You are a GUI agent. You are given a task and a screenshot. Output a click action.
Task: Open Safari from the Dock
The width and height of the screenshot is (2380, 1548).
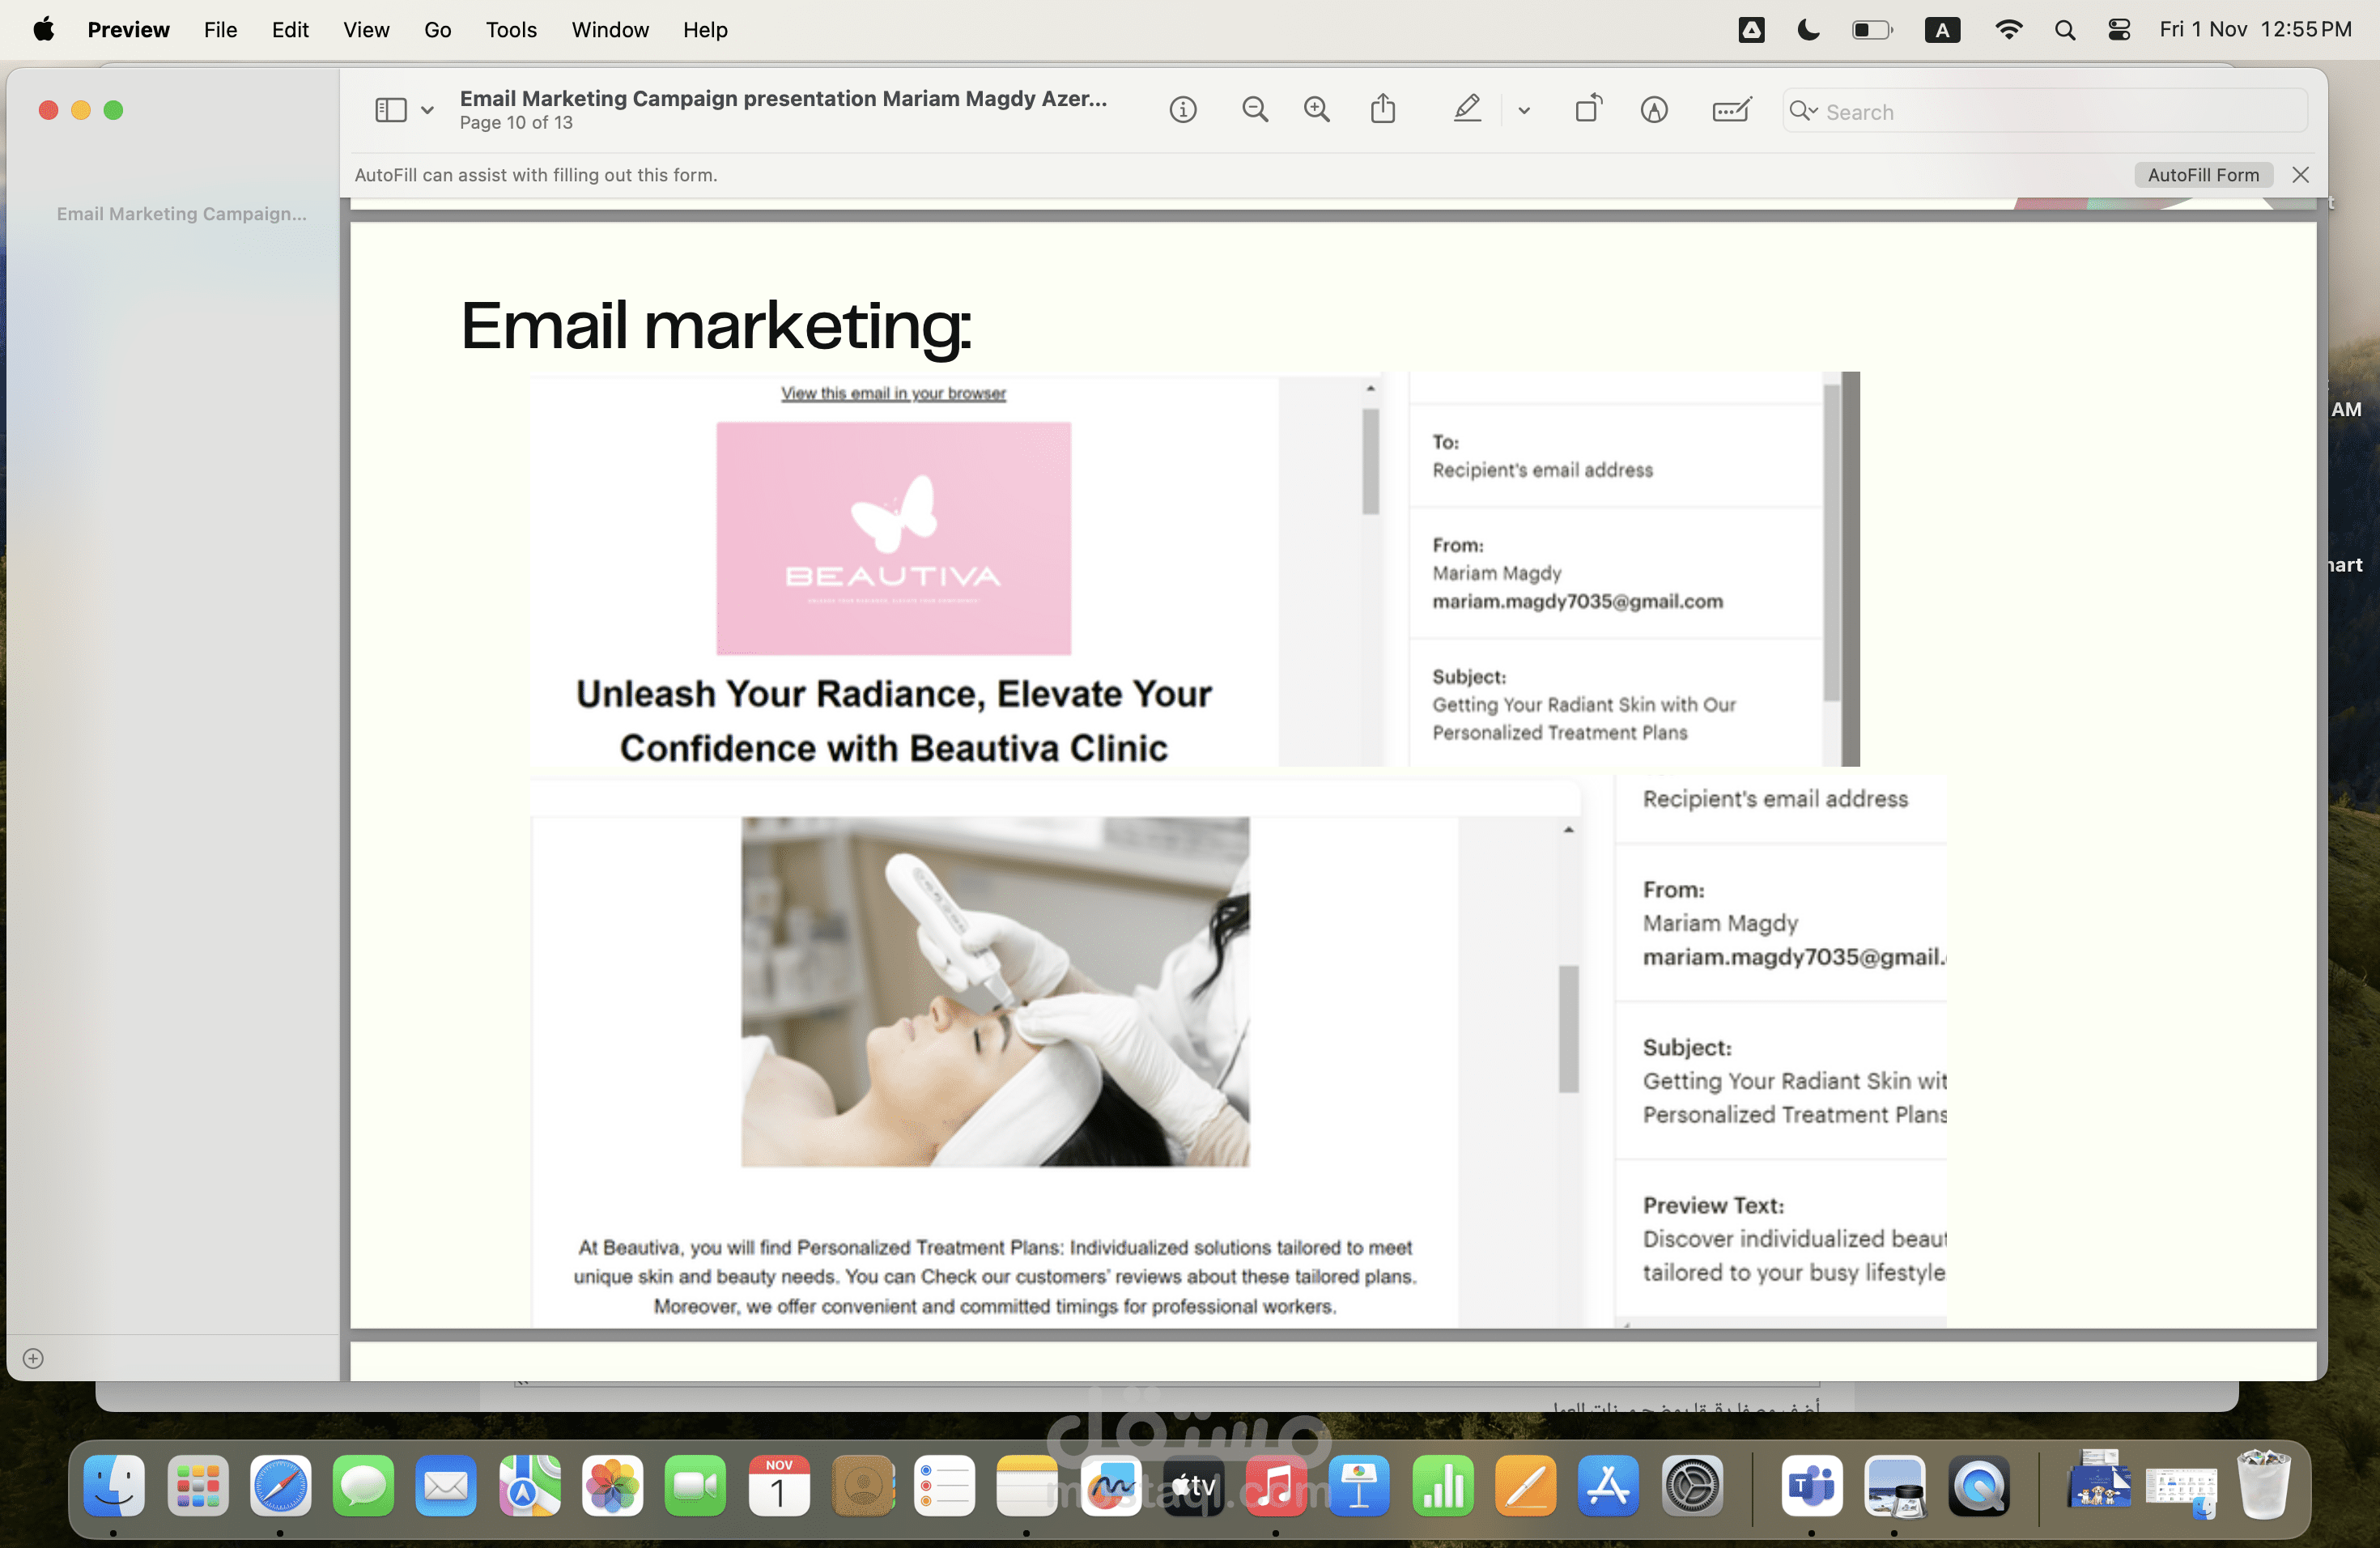pyautogui.click(x=280, y=1485)
